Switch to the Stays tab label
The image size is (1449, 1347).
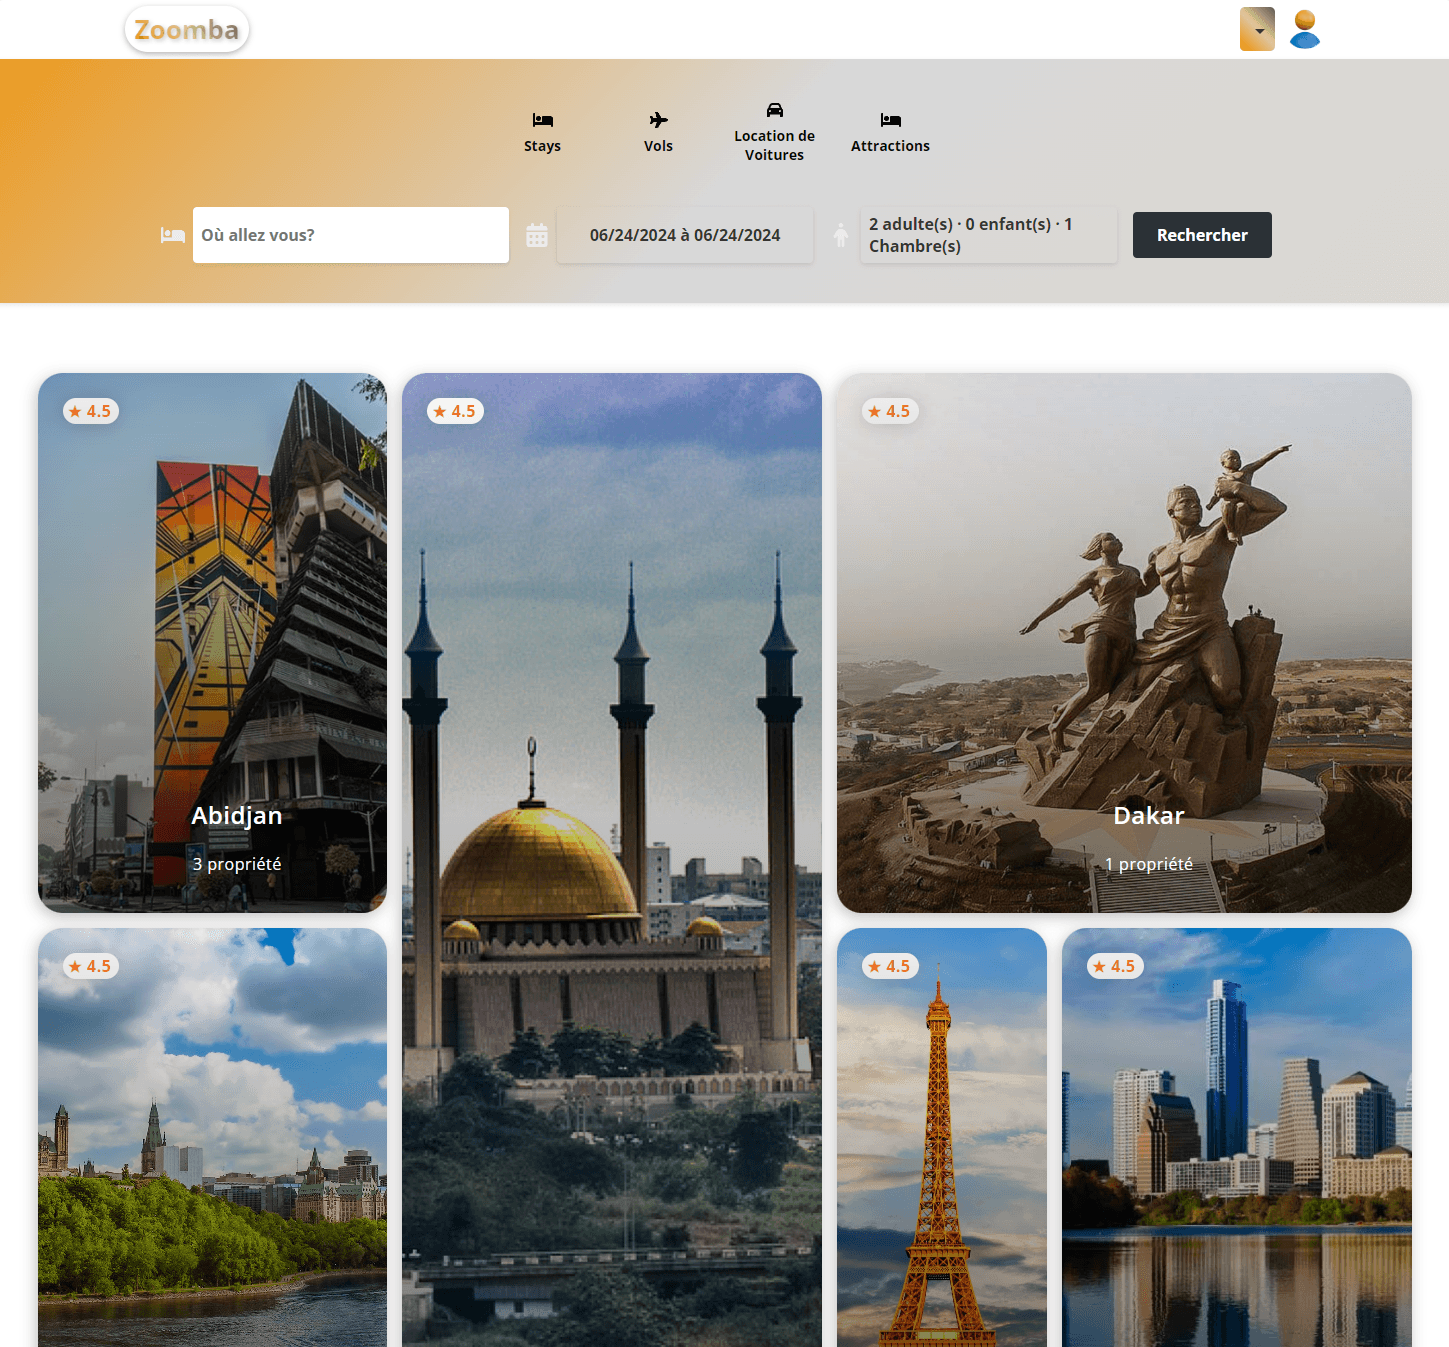point(542,146)
